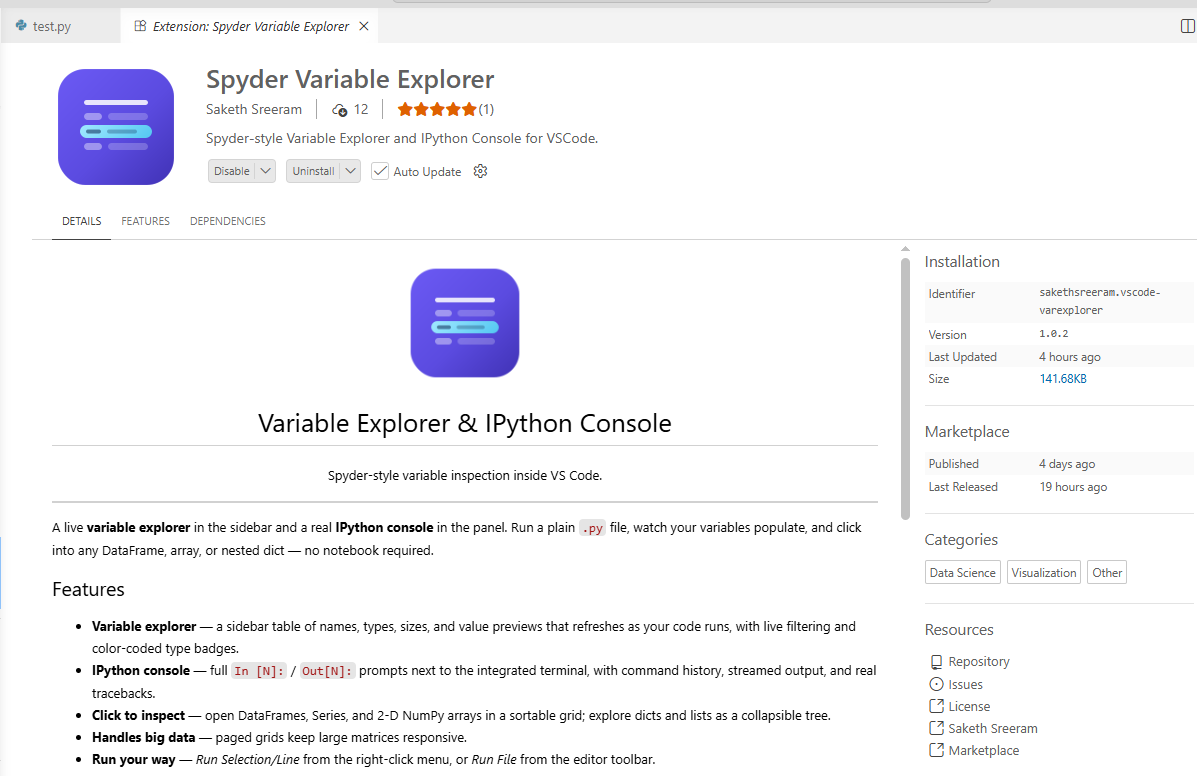Click the Variable Explorer & IPython Console heading
This screenshot has width=1197, height=776.
click(465, 423)
